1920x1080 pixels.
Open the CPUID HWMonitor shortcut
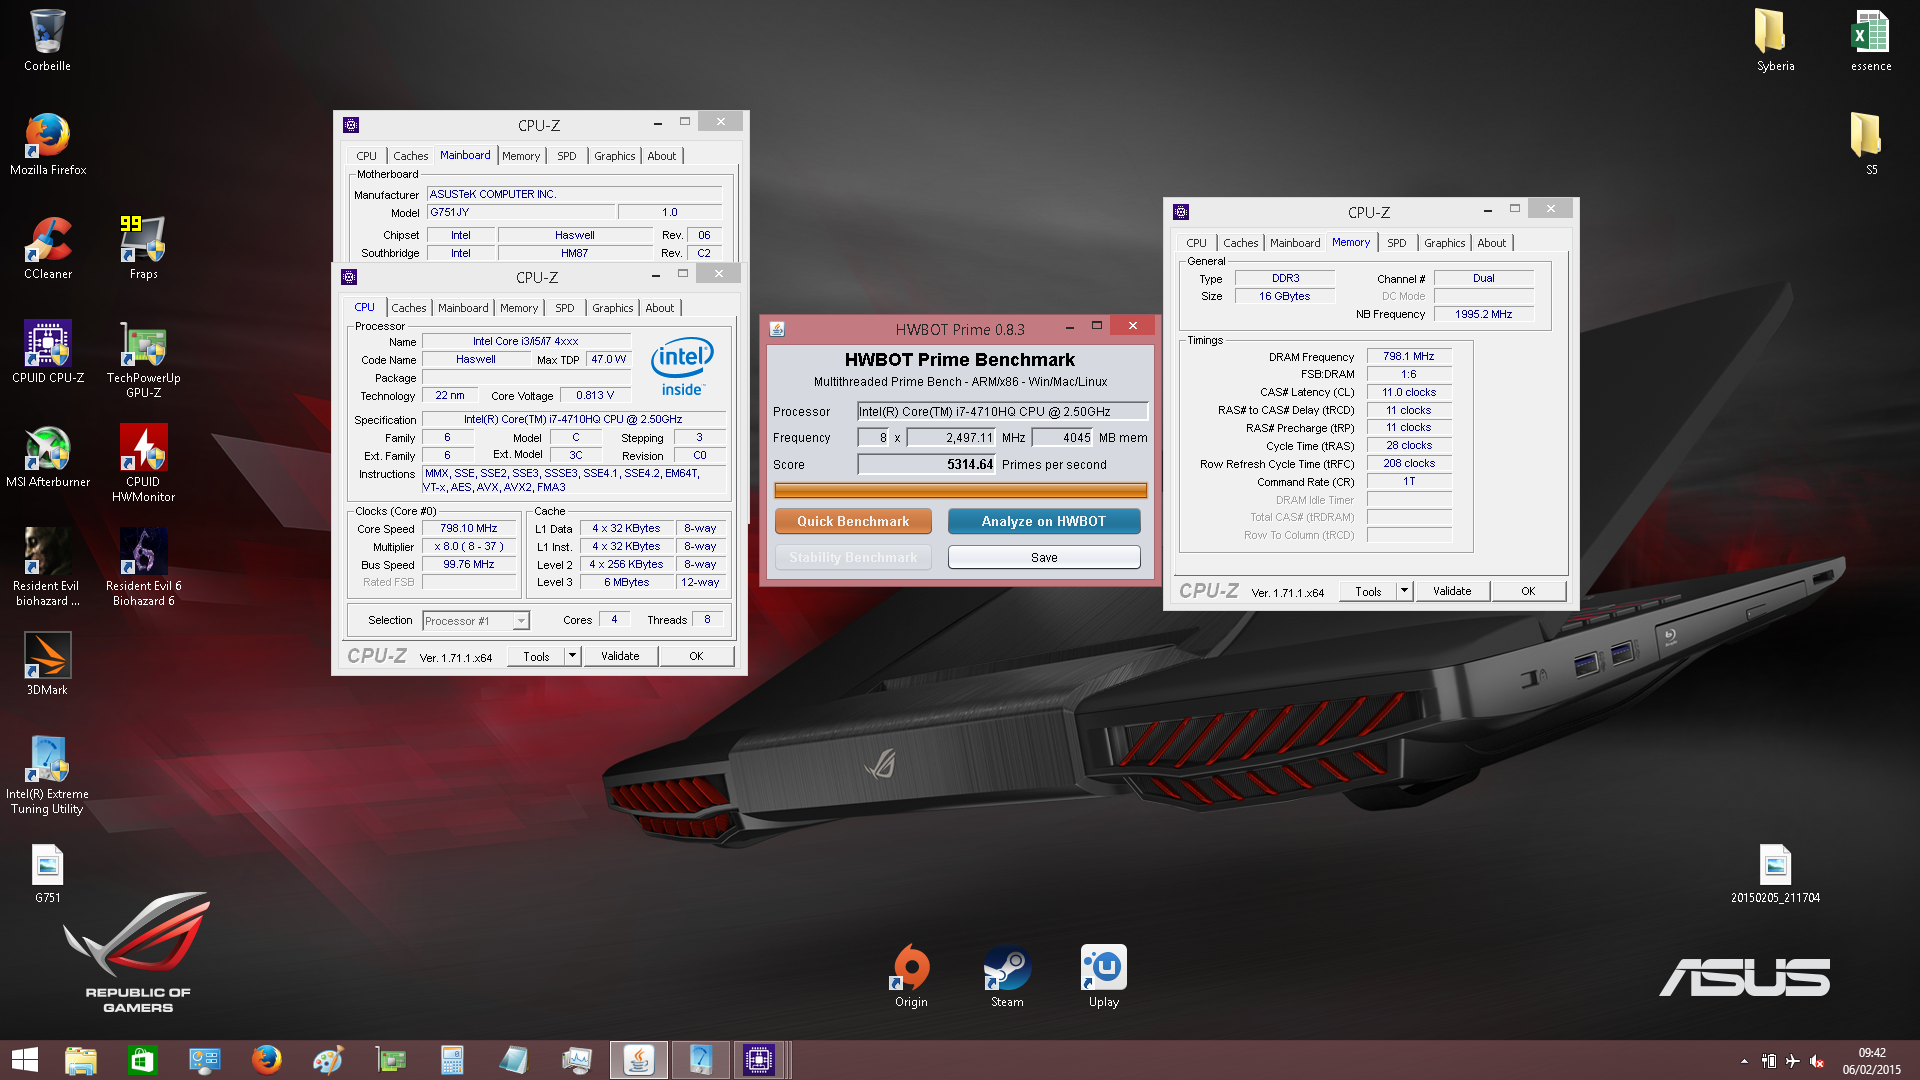[x=143, y=463]
